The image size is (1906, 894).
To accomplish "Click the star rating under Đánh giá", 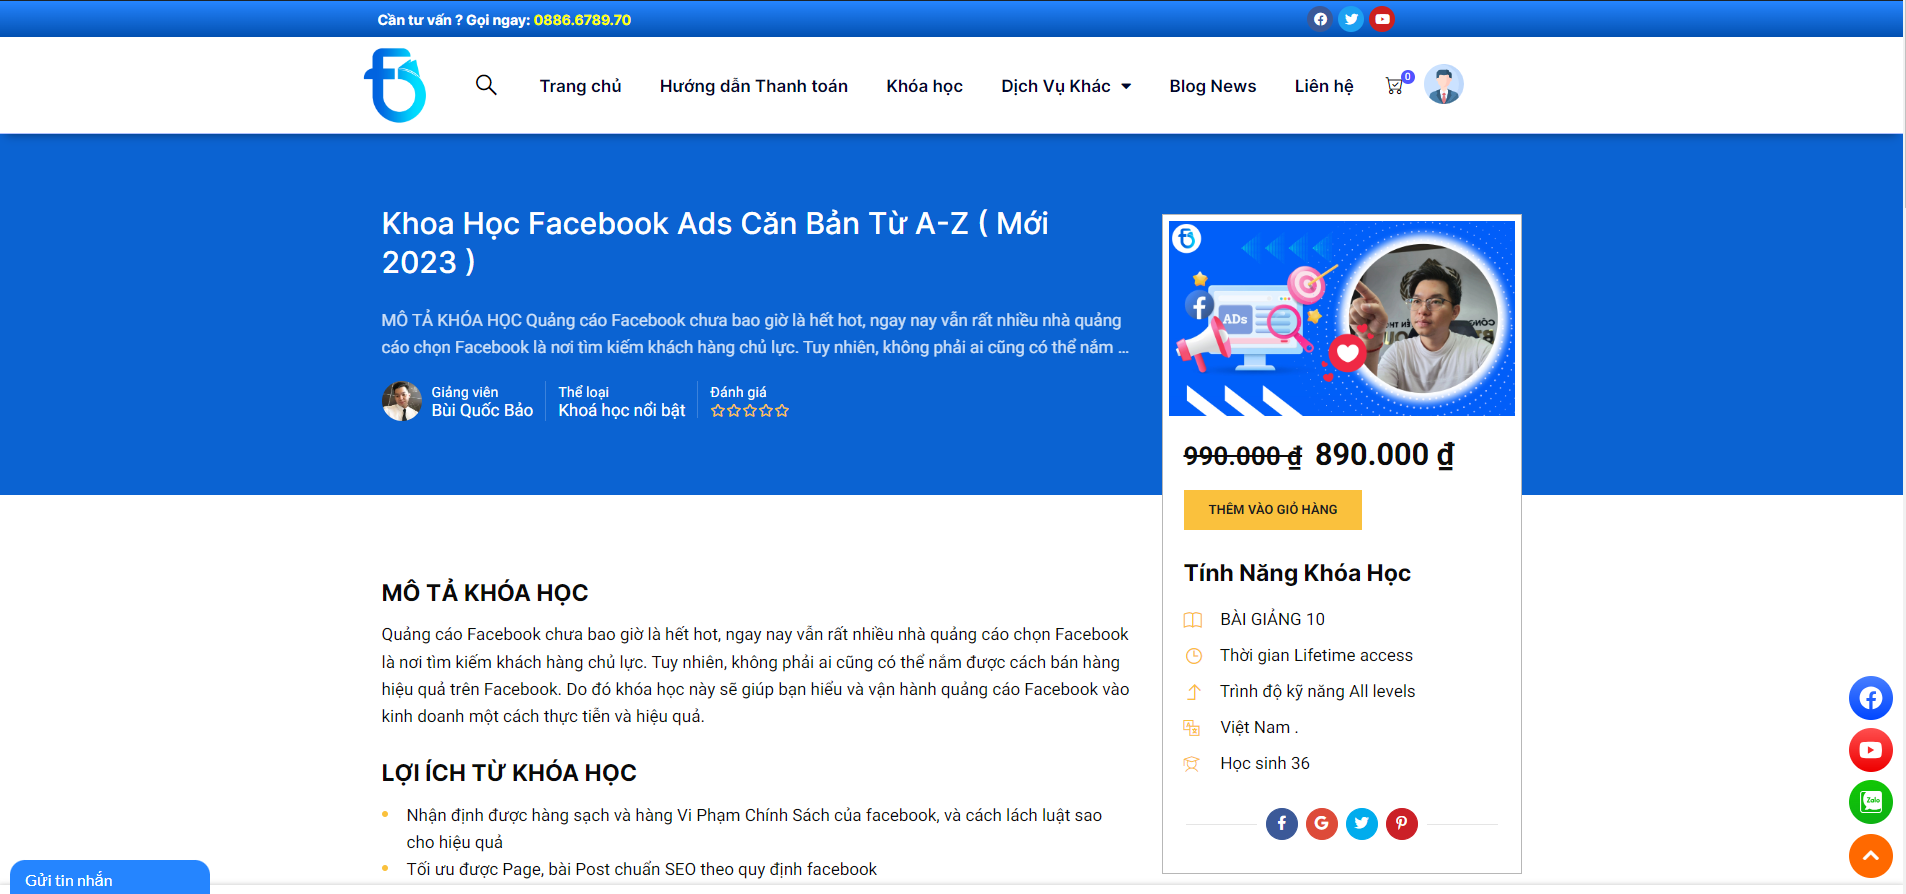I will point(750,411).
